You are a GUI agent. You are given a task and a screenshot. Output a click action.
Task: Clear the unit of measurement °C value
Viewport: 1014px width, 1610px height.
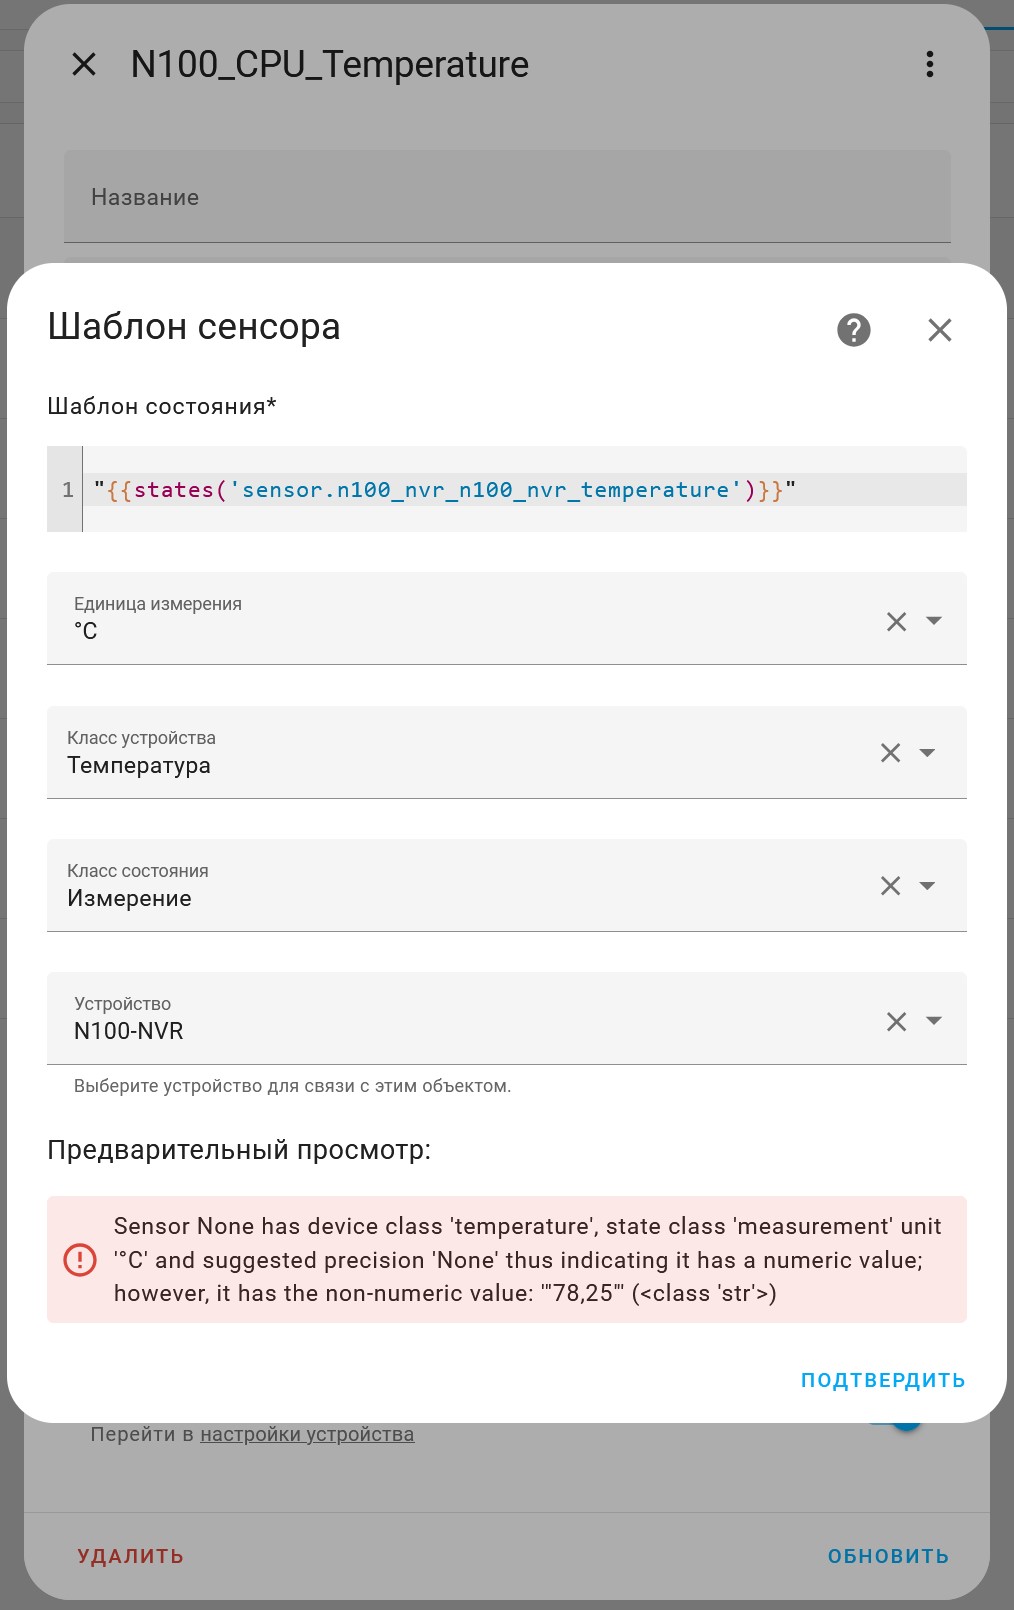(896, 622)
